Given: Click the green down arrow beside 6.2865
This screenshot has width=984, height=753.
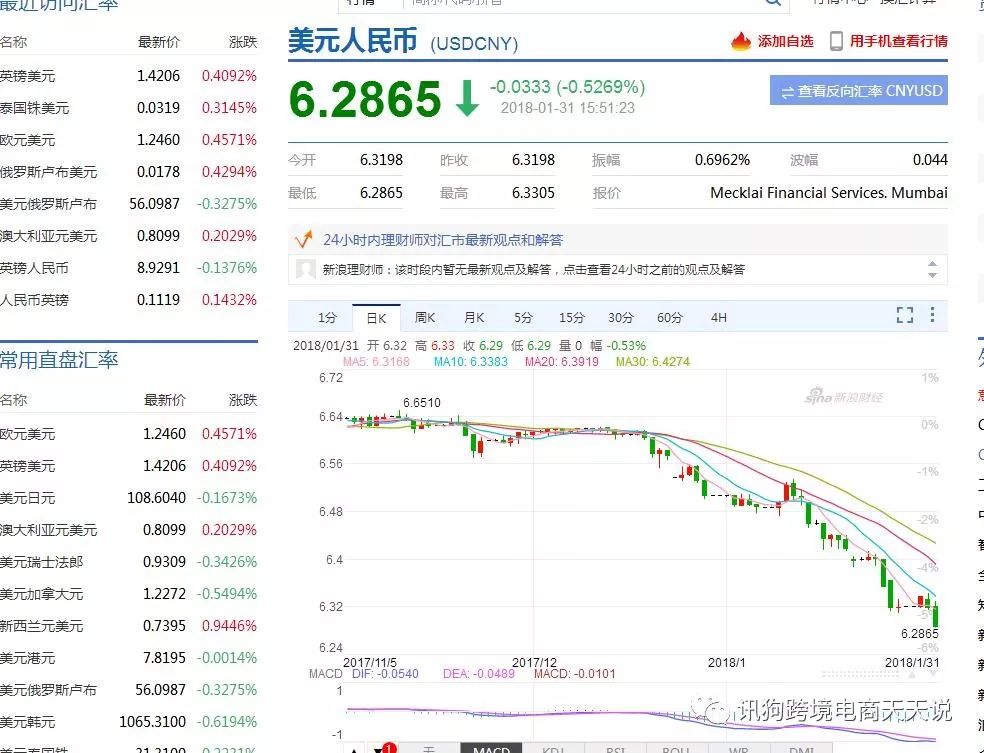Looking at the screenshot, I should coord(466,98).
